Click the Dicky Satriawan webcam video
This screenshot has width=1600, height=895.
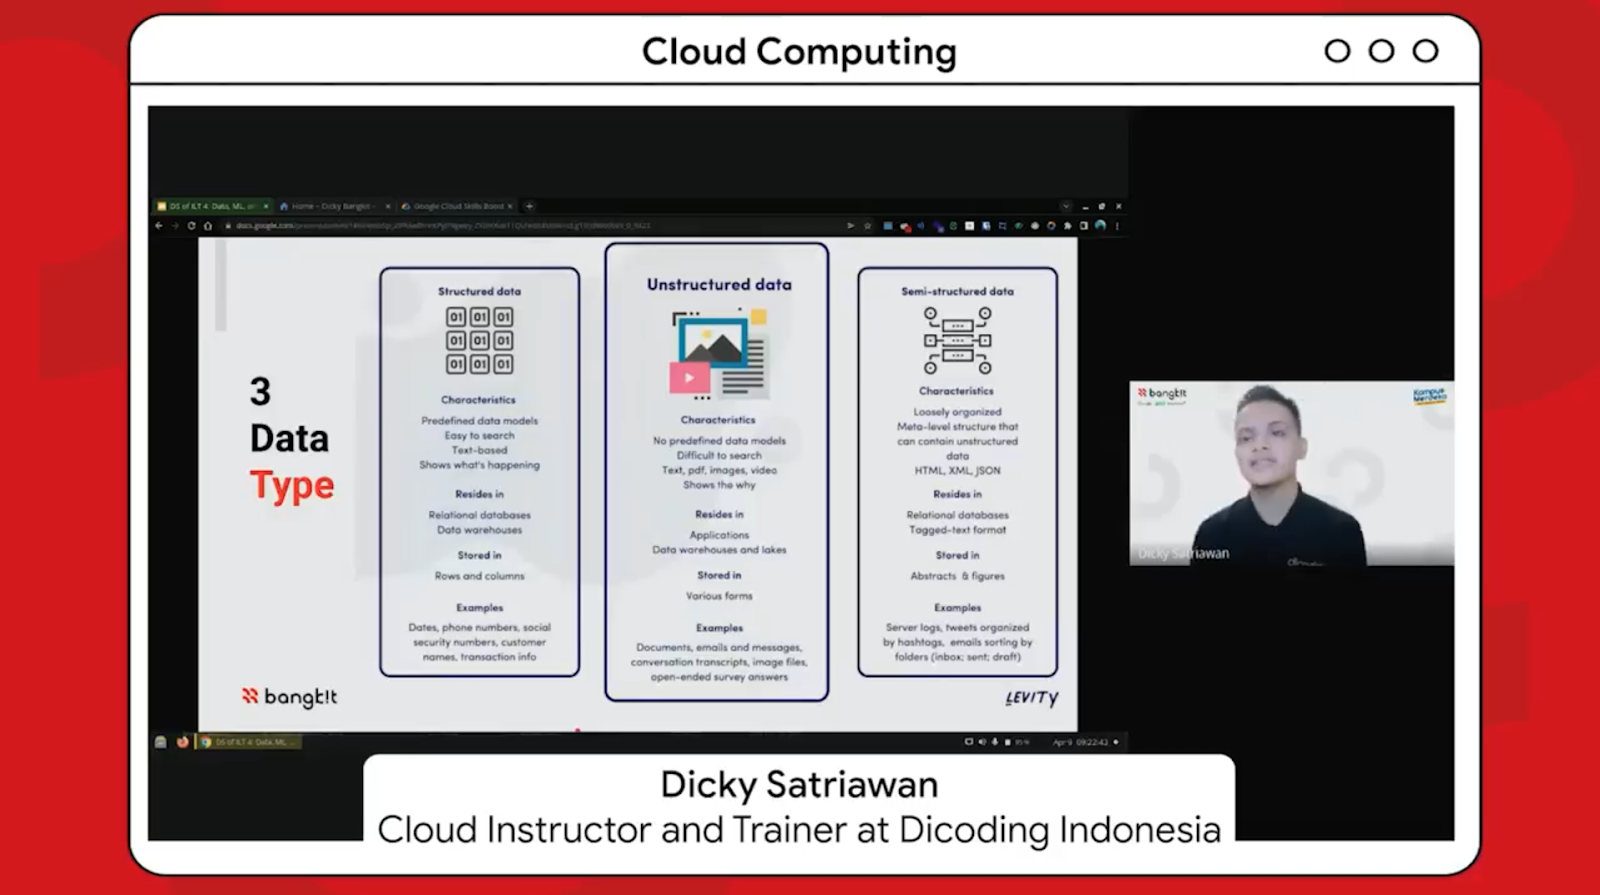coord(1291,473)
